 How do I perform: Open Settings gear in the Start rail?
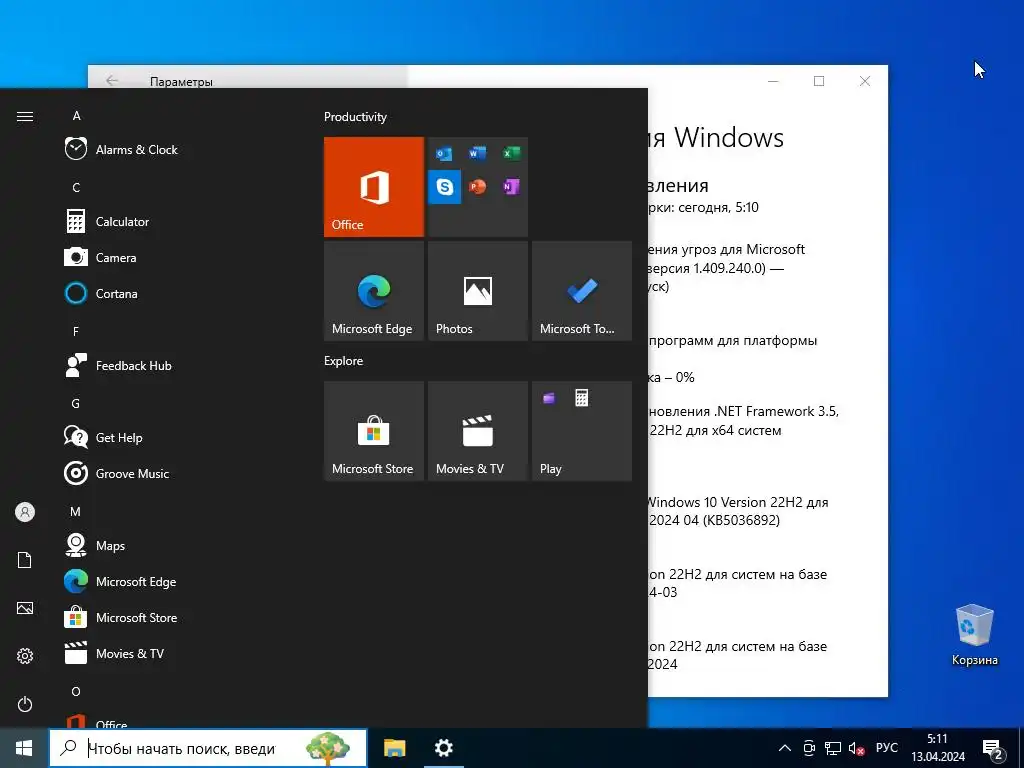coord(25,656)
